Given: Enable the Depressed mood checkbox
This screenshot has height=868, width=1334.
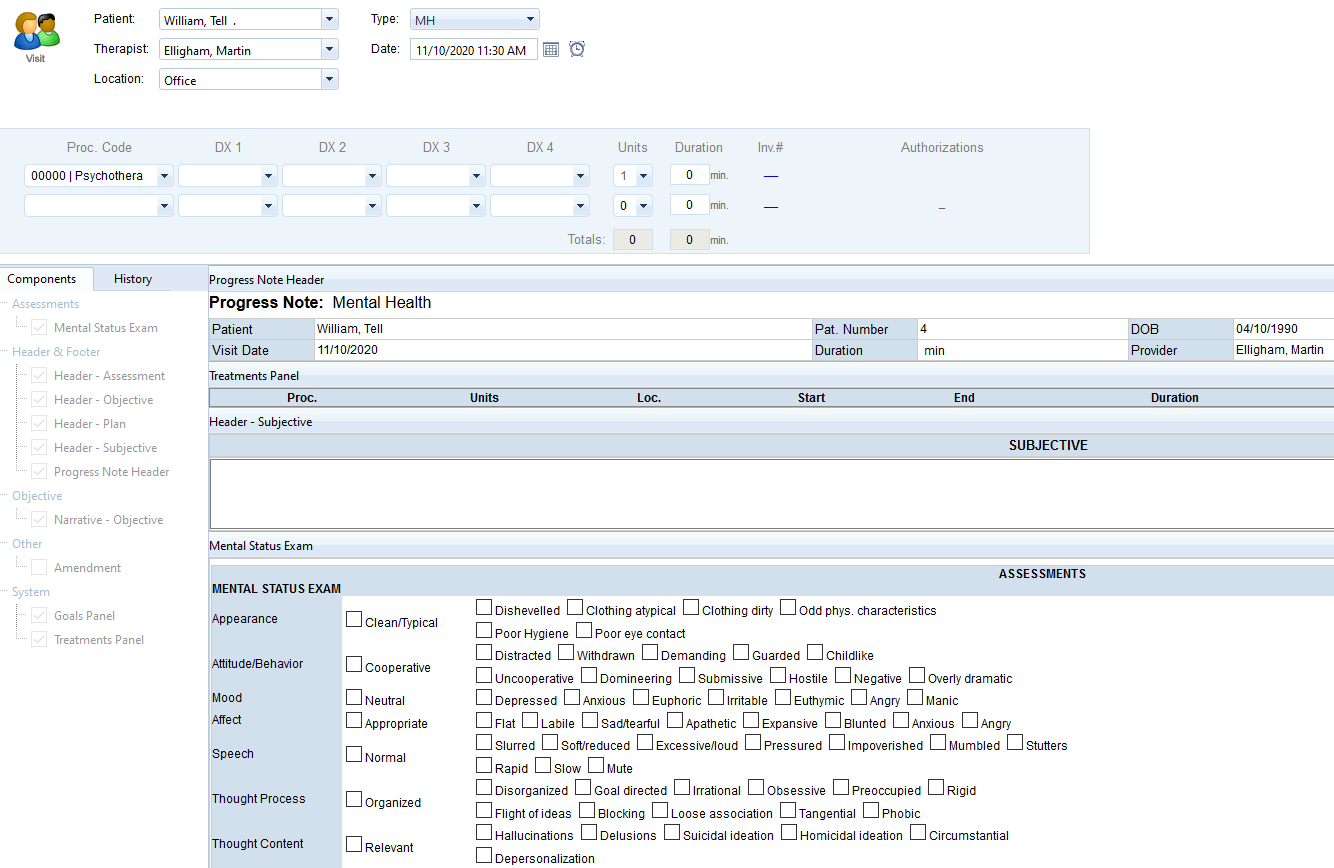Looking at the screenshot, I should [484, 698].
